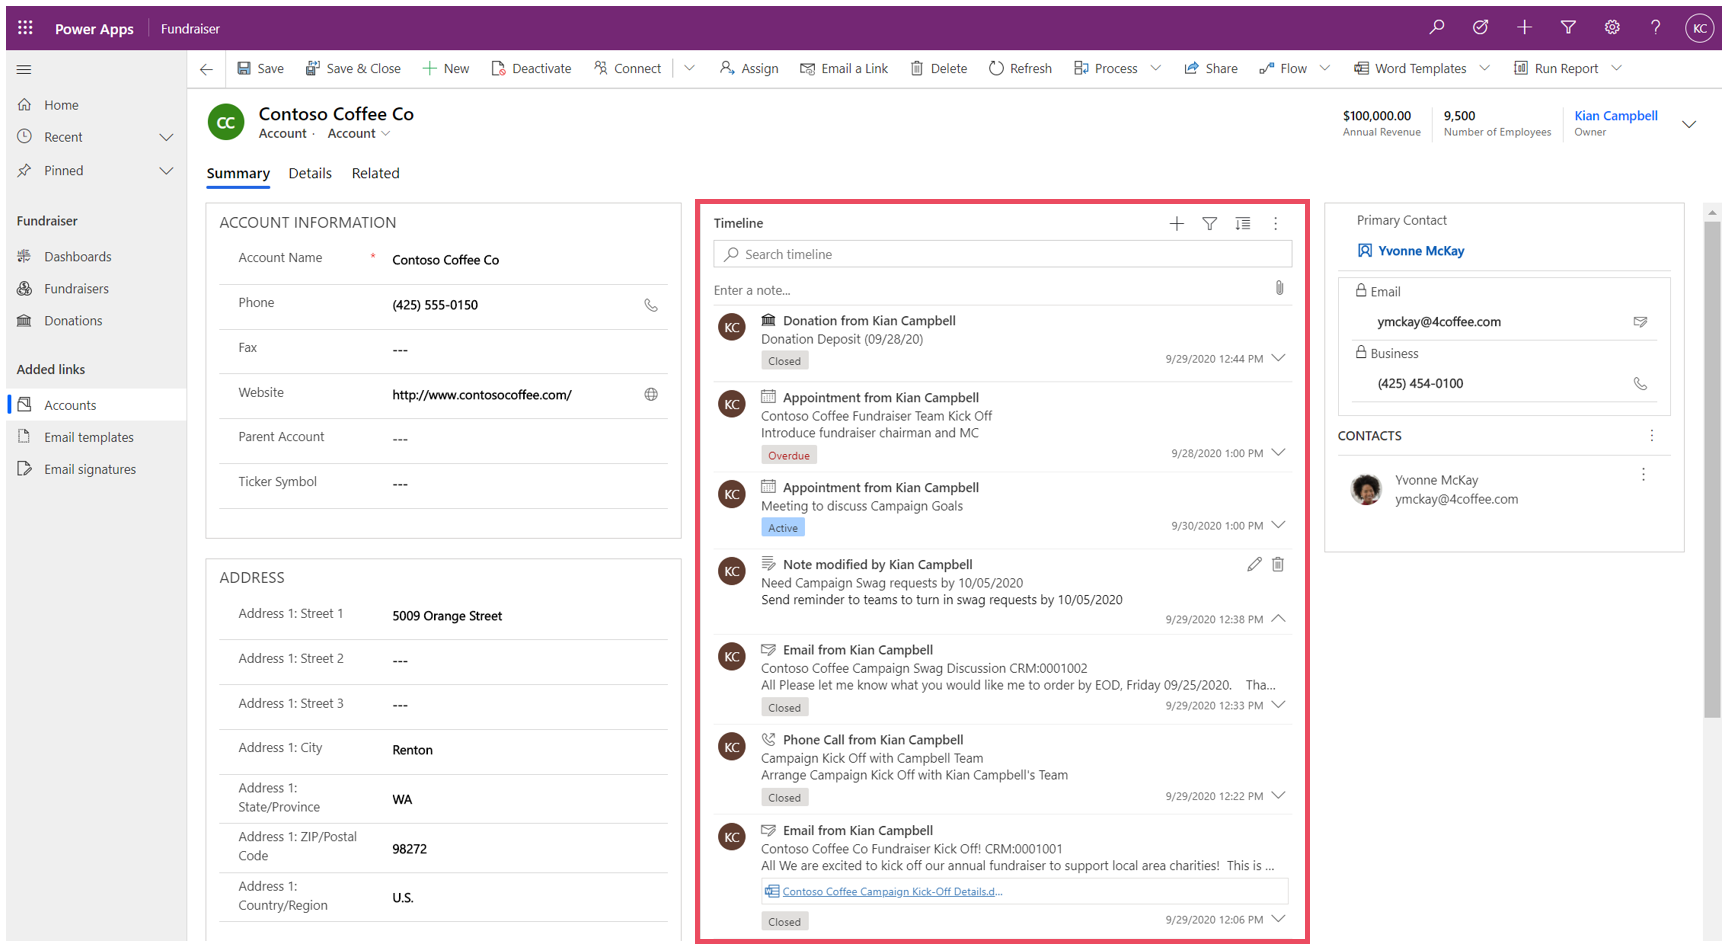Image resolution: width=1732 pixels, height=952 pixels.
Task: Click inside the Search timeline field
Action: tap(1000, 254)
